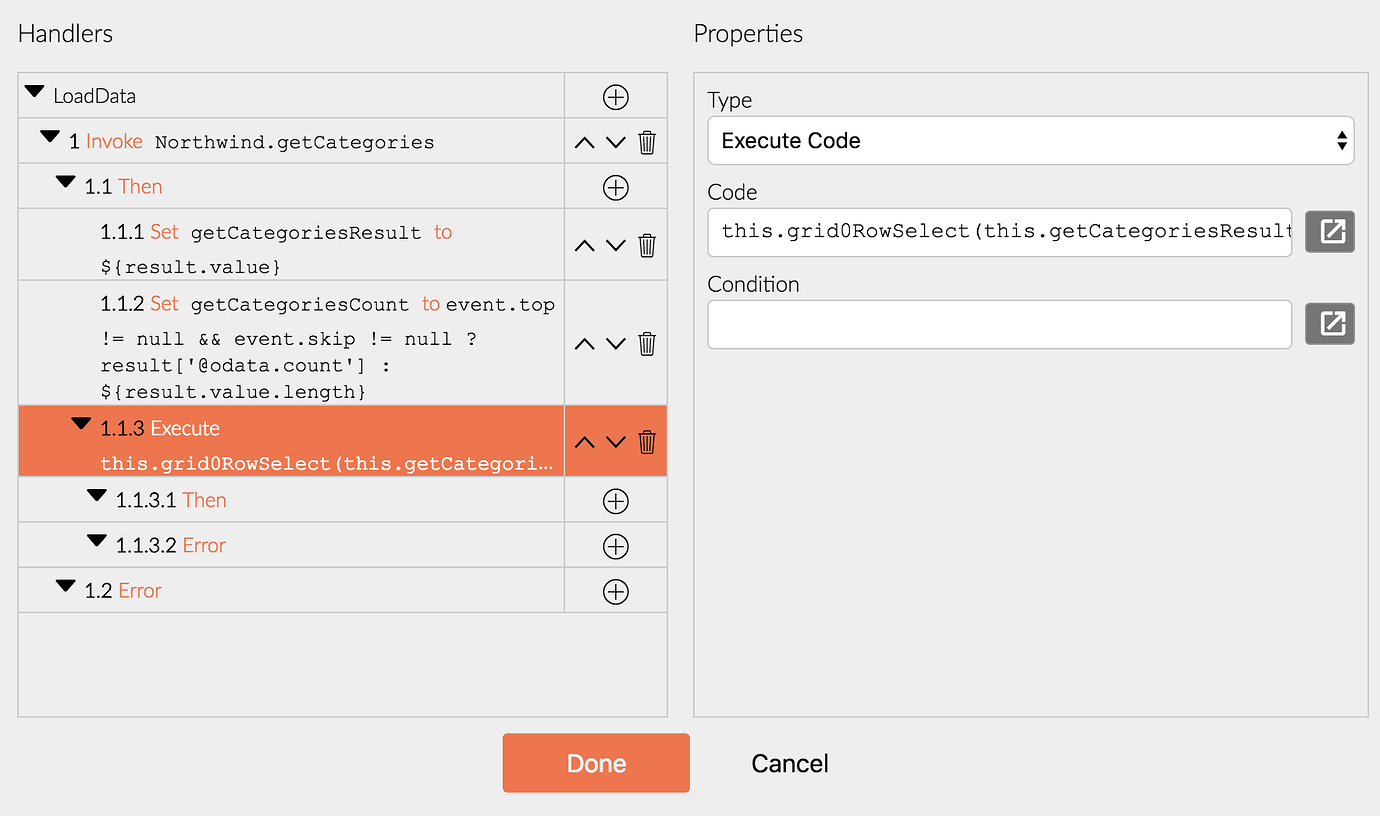Select the 1.1.2 Set getCategoriesCount row
The width and height of the screenshot is (1380, 816).
pyautogui.click(x=291, y=343)
